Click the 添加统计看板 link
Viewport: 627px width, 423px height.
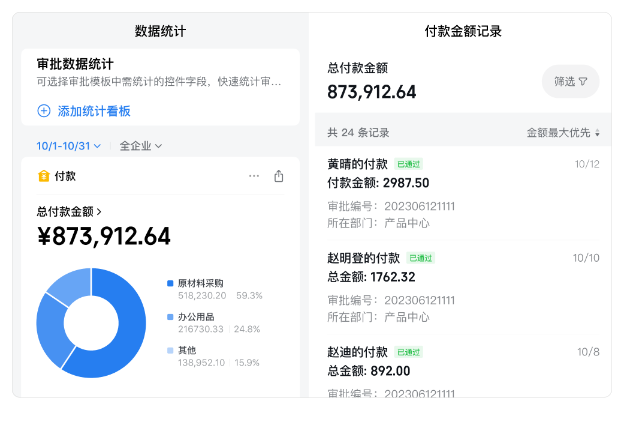(x=94, y=111)
